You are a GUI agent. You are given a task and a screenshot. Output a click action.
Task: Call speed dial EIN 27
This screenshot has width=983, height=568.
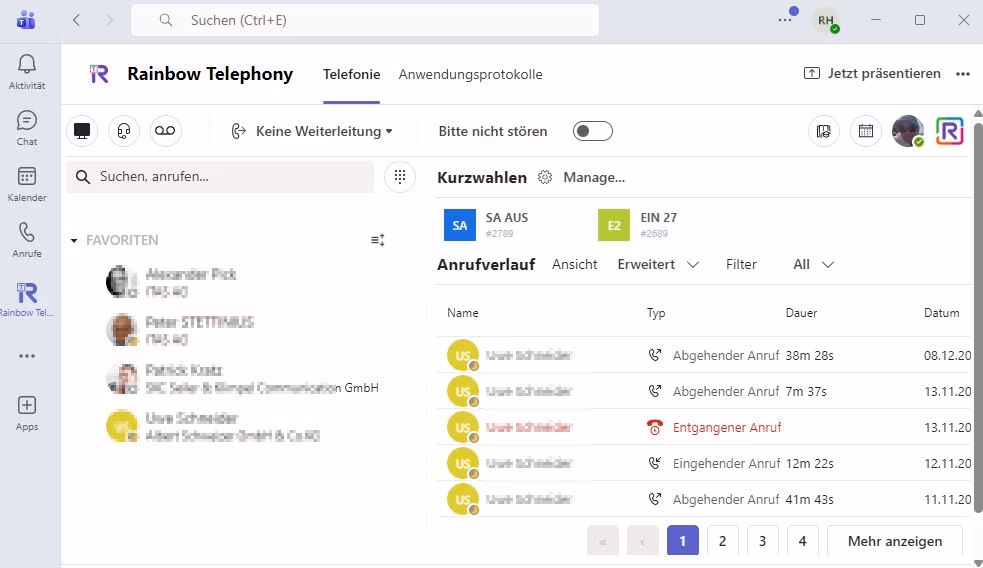tap(638, 225)
